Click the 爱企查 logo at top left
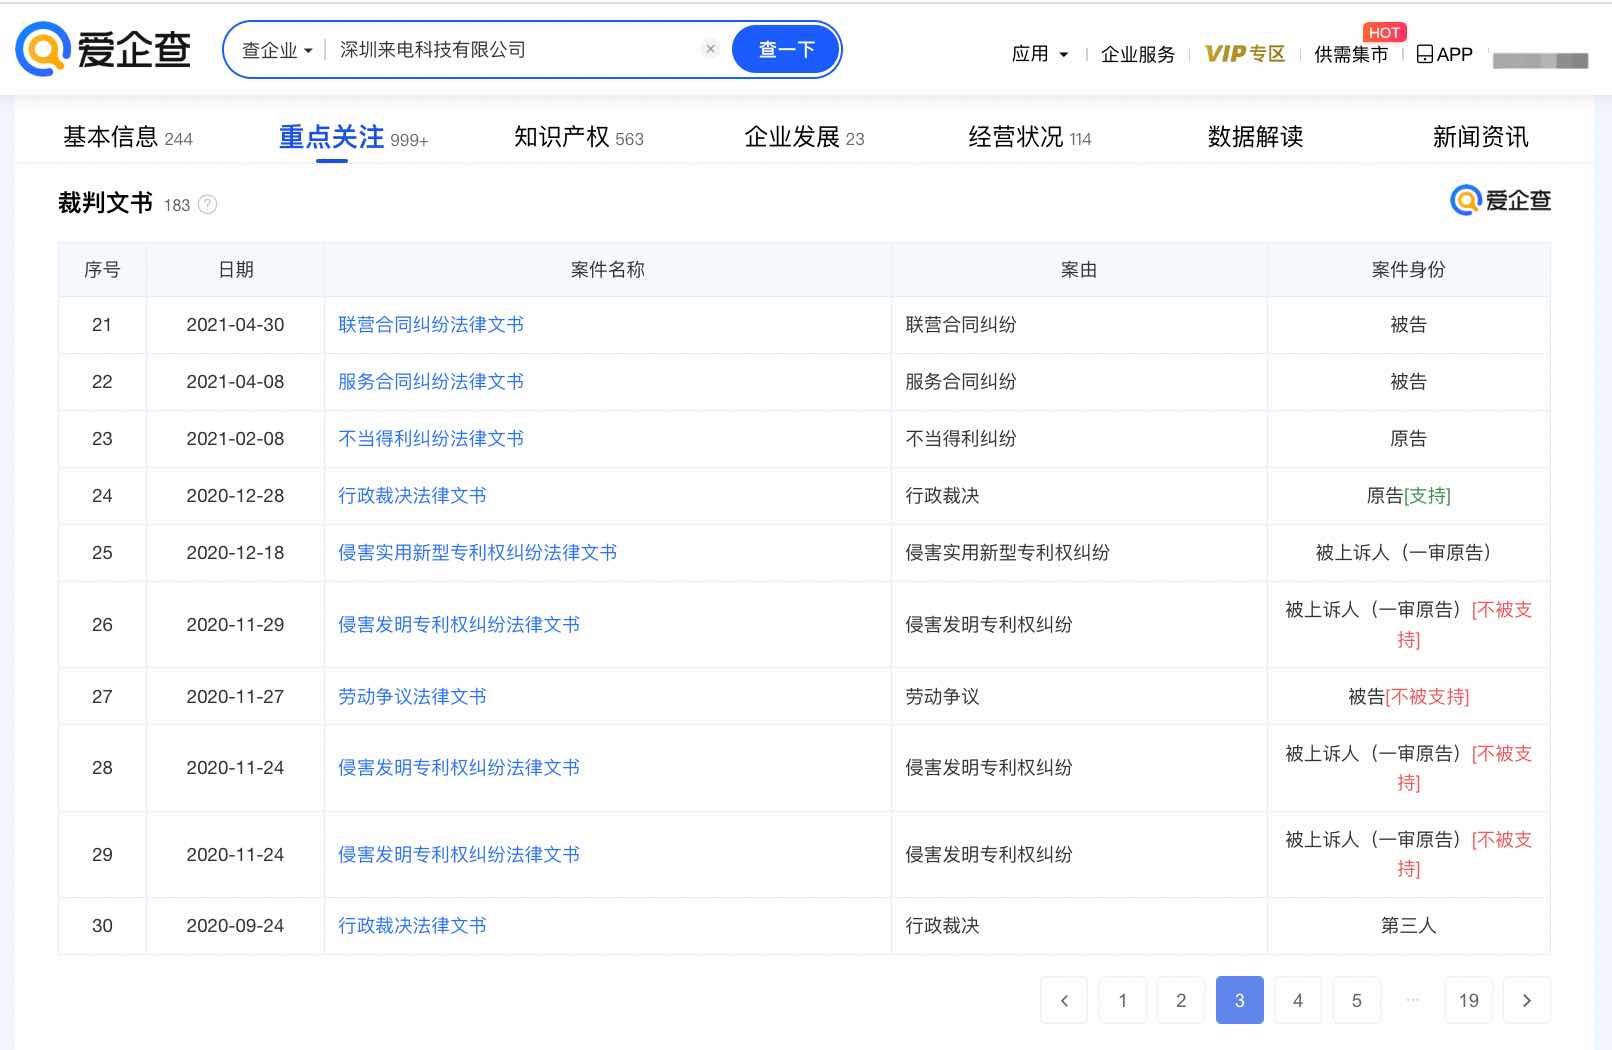This screenshot has height=1050, width=1612. pos(103,49)
